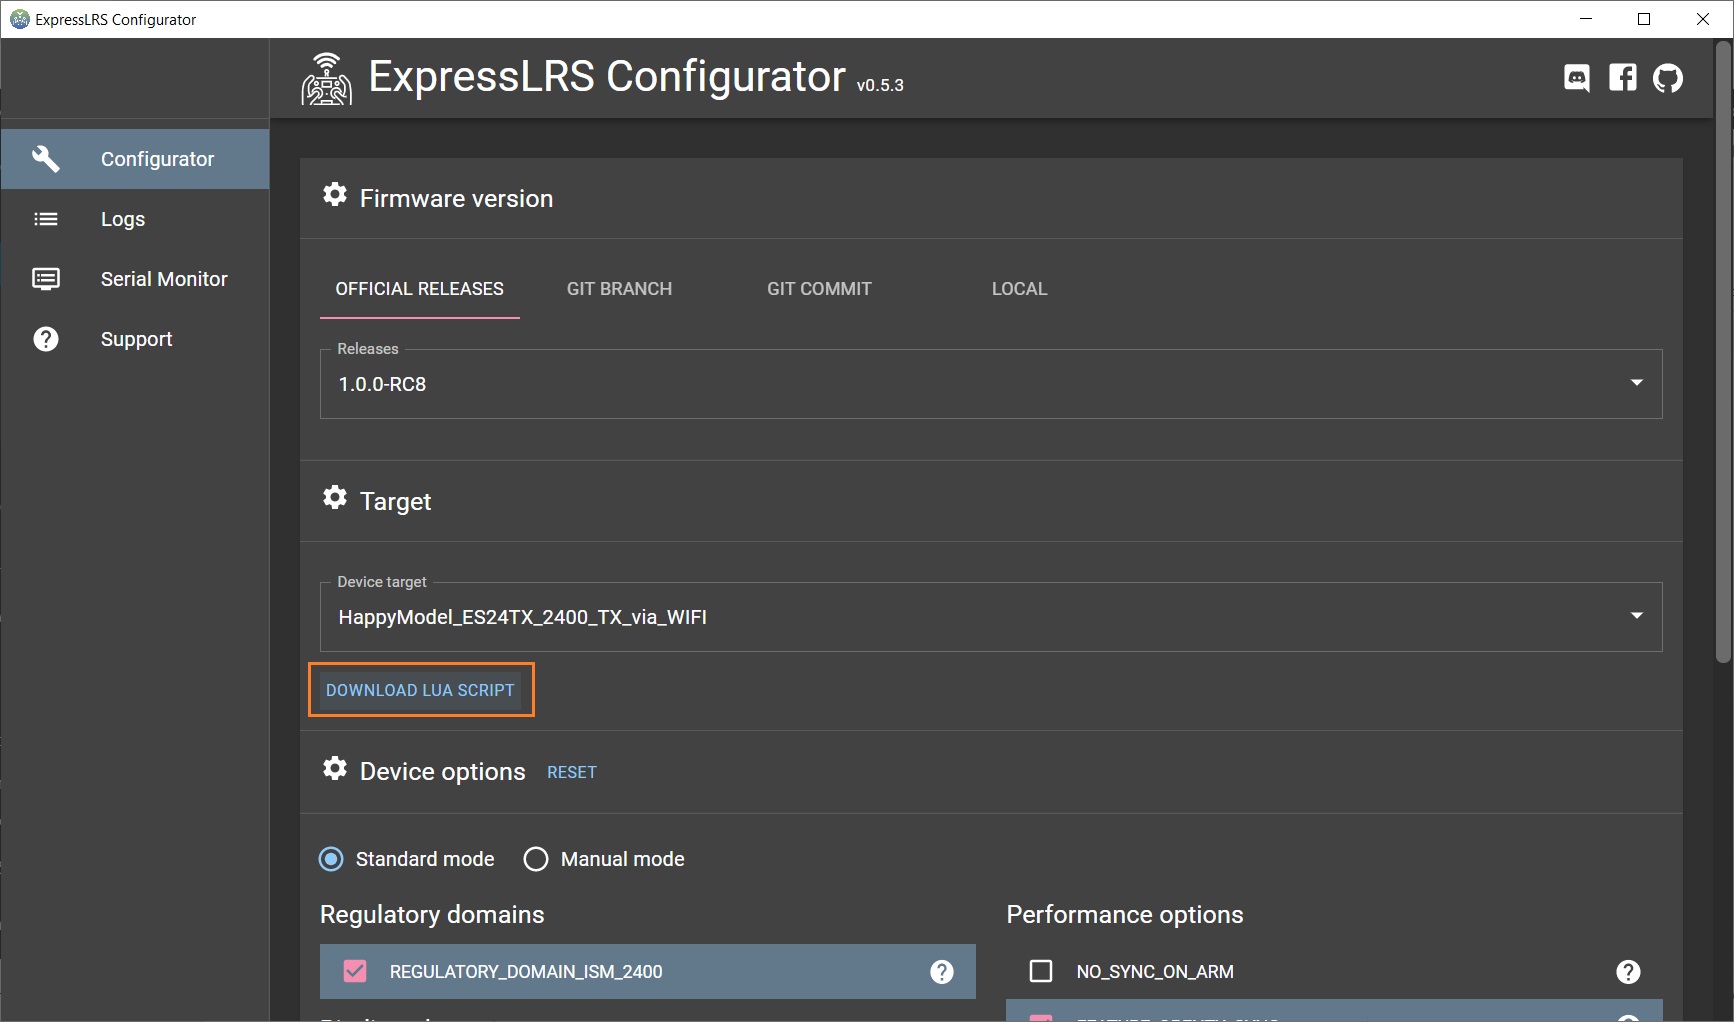Click the gear icon next to Device options
The width and height of the screenshot is (1734, 1022).
click(335, 768)
